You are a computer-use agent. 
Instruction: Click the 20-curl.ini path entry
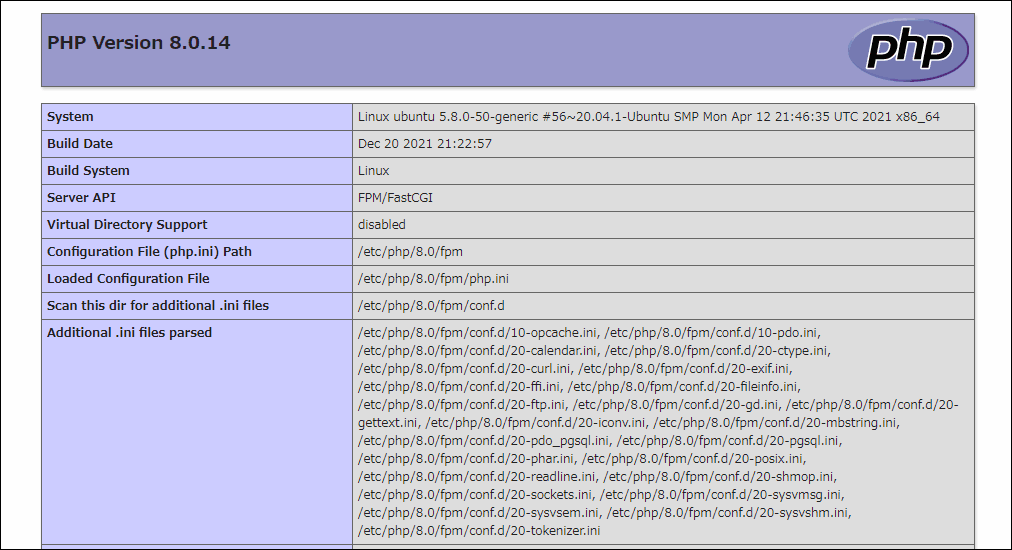(x=466, y=369)
